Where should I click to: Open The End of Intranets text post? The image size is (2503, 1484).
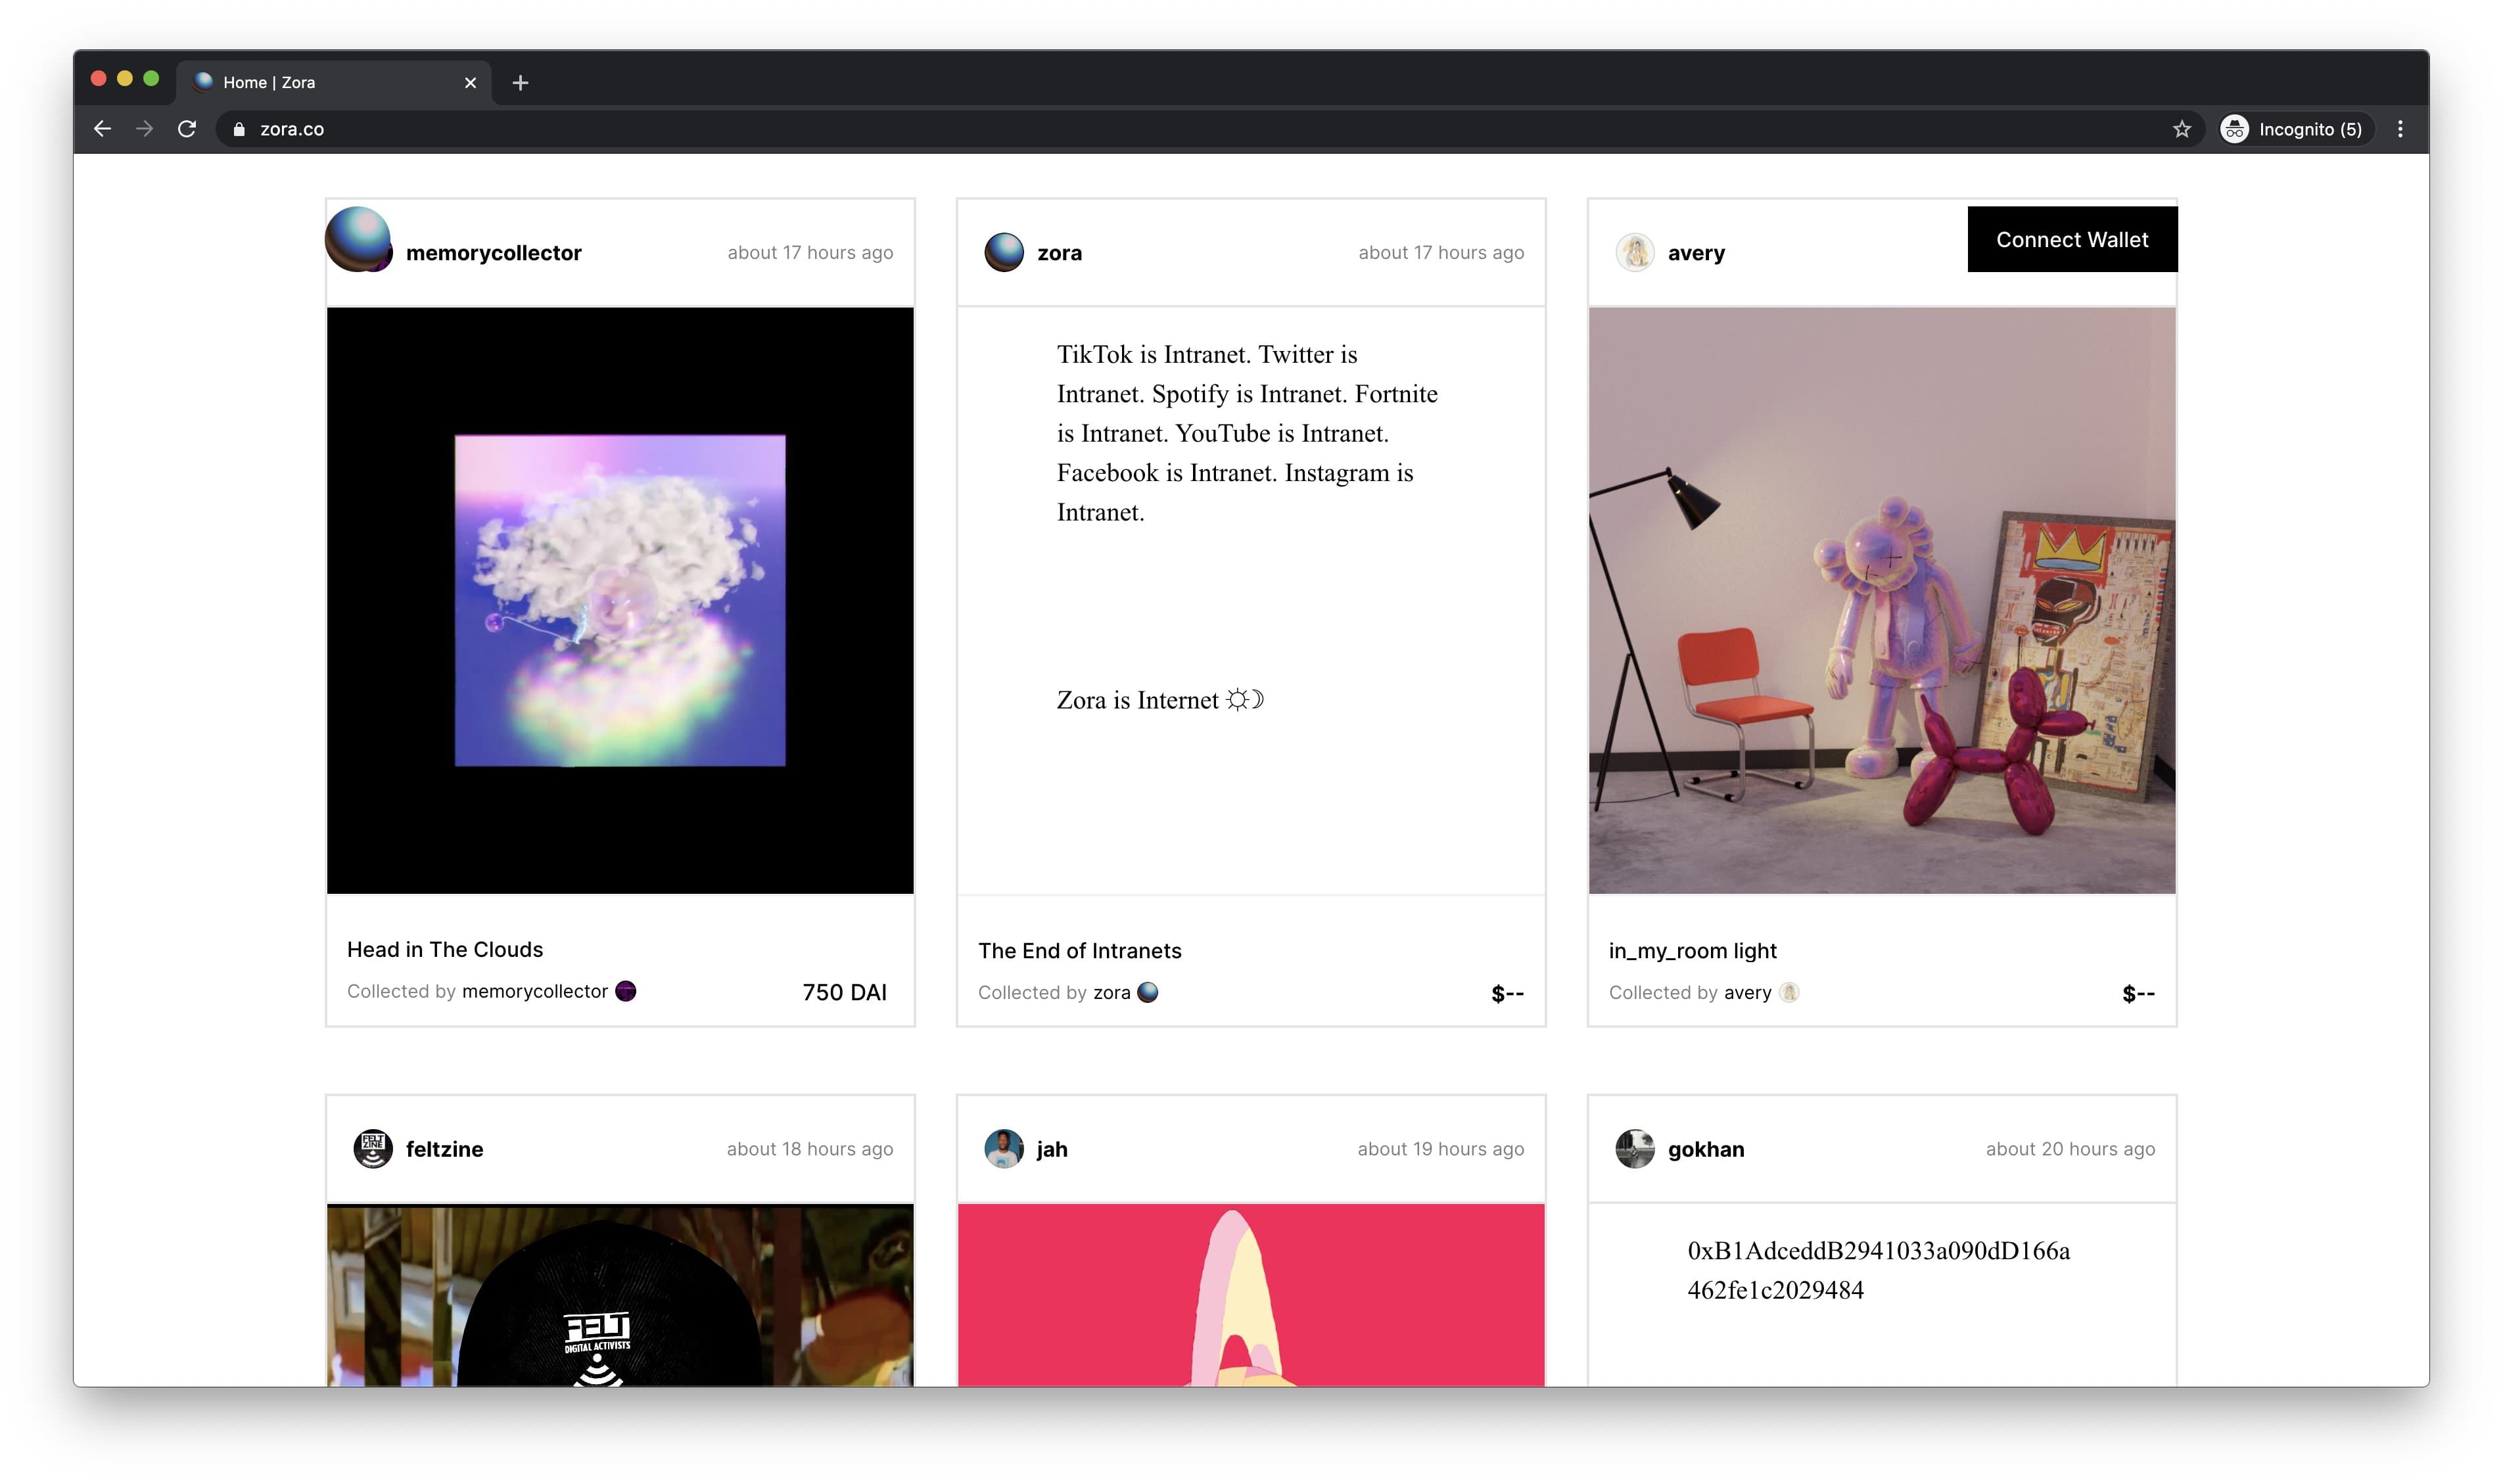[x=1251, y=600]
